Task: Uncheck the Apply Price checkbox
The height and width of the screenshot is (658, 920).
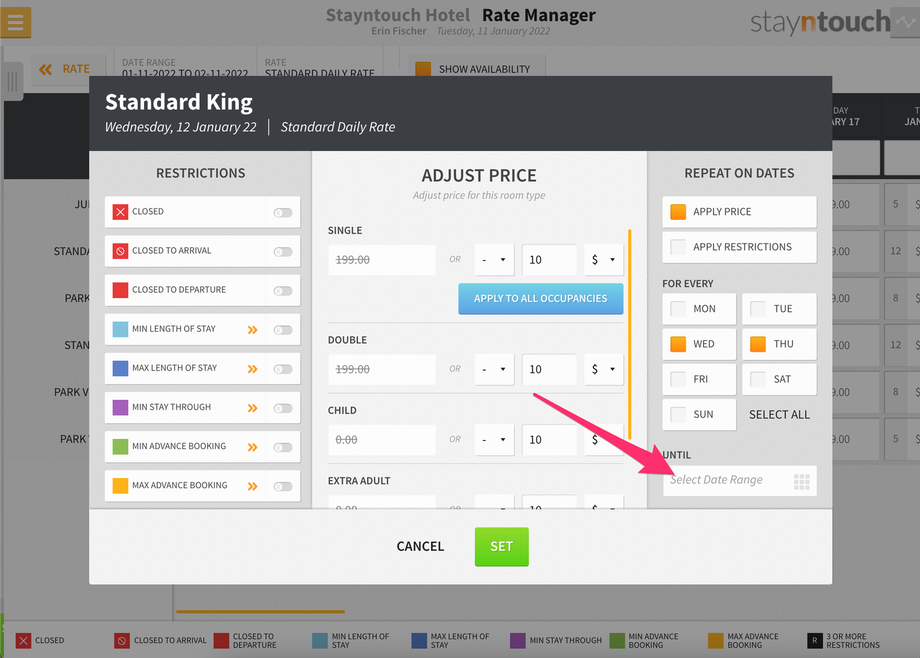Action: (x=678, y=212)
